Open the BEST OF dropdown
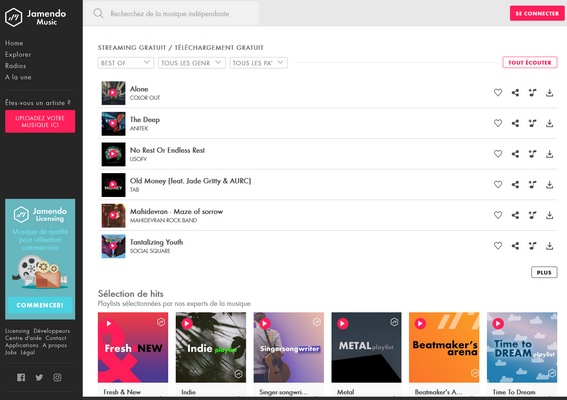Viewport: 567px width, 400px height. pos(126,63)
